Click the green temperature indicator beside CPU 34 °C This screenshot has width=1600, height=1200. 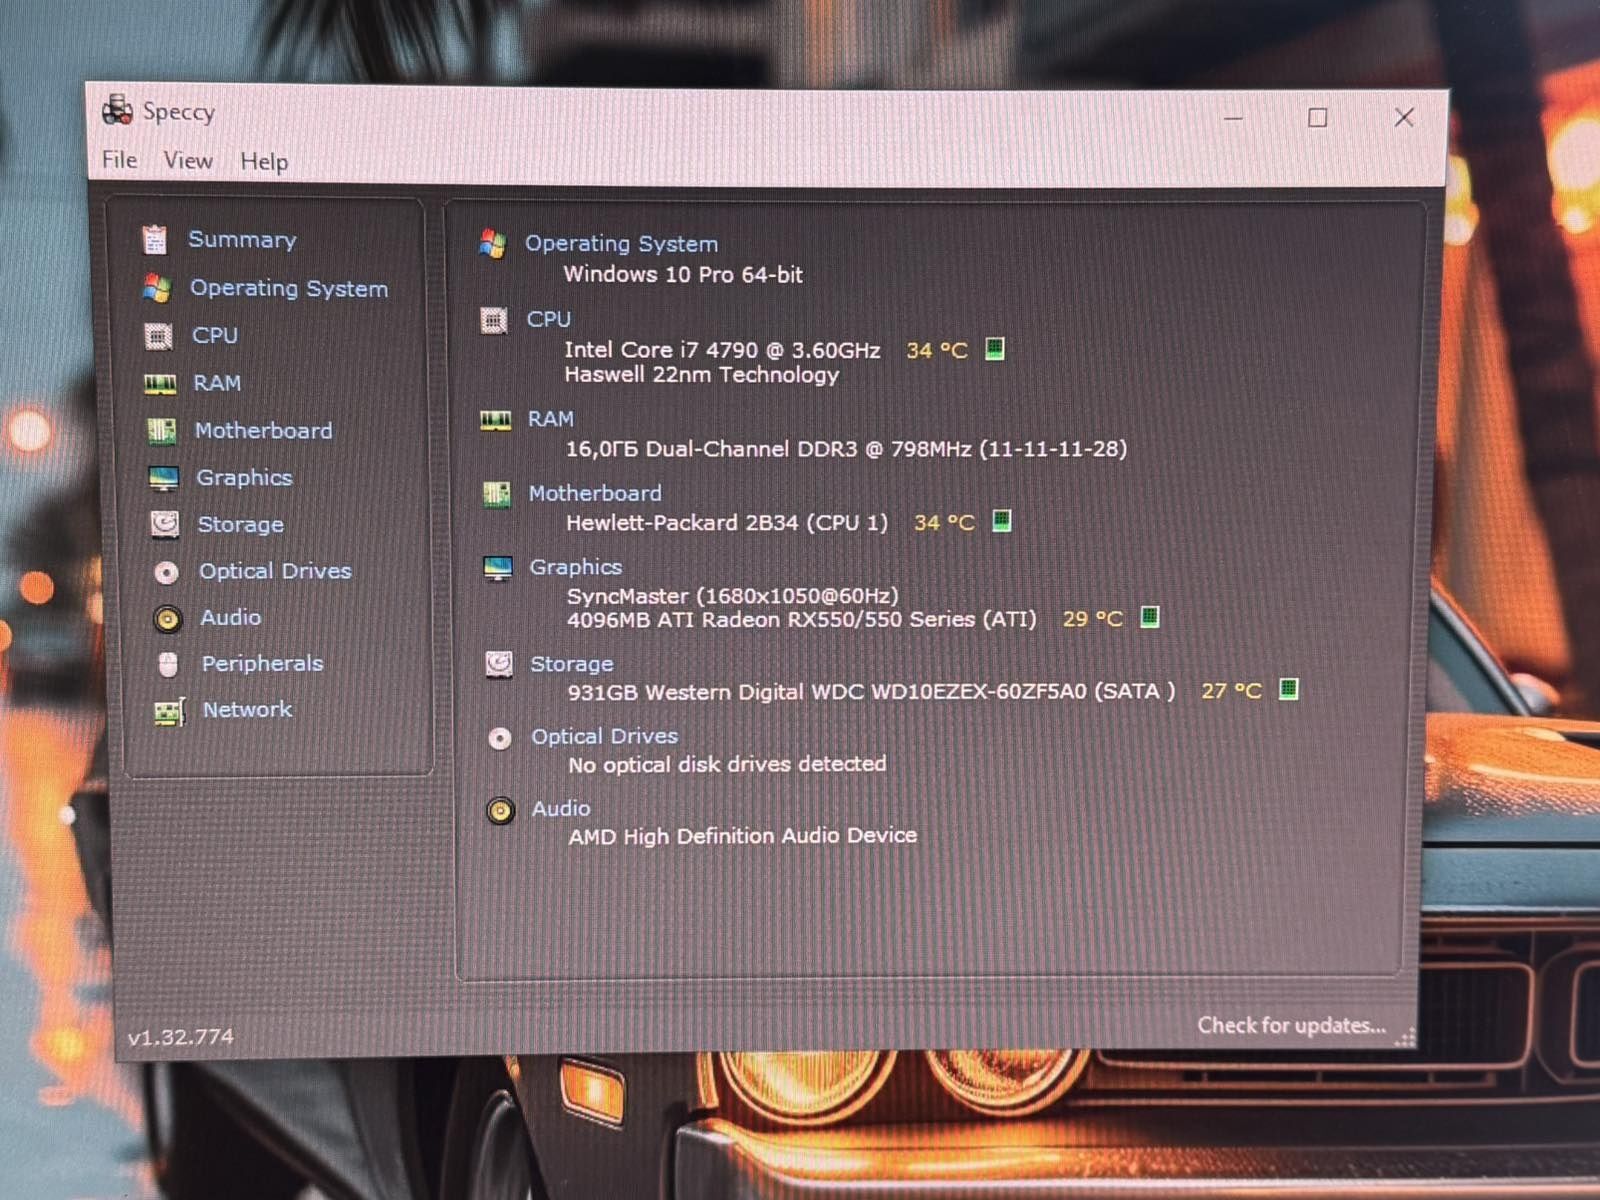click(994, 349)
